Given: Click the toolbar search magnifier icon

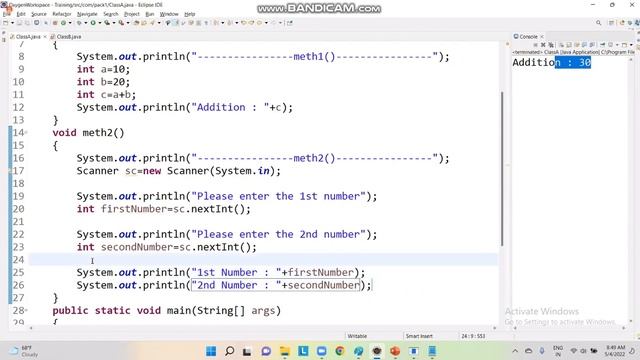Looking at the screenshot, I should 598,23.
